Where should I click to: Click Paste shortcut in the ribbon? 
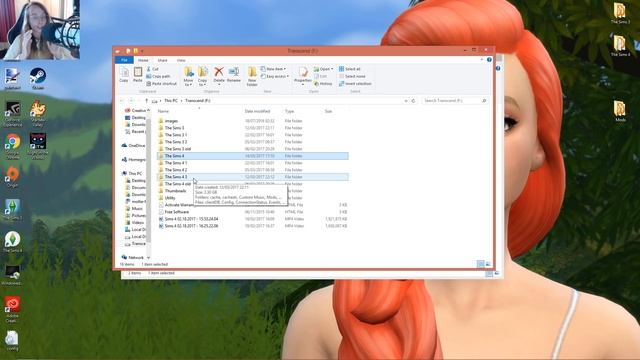tap(162, 84)
